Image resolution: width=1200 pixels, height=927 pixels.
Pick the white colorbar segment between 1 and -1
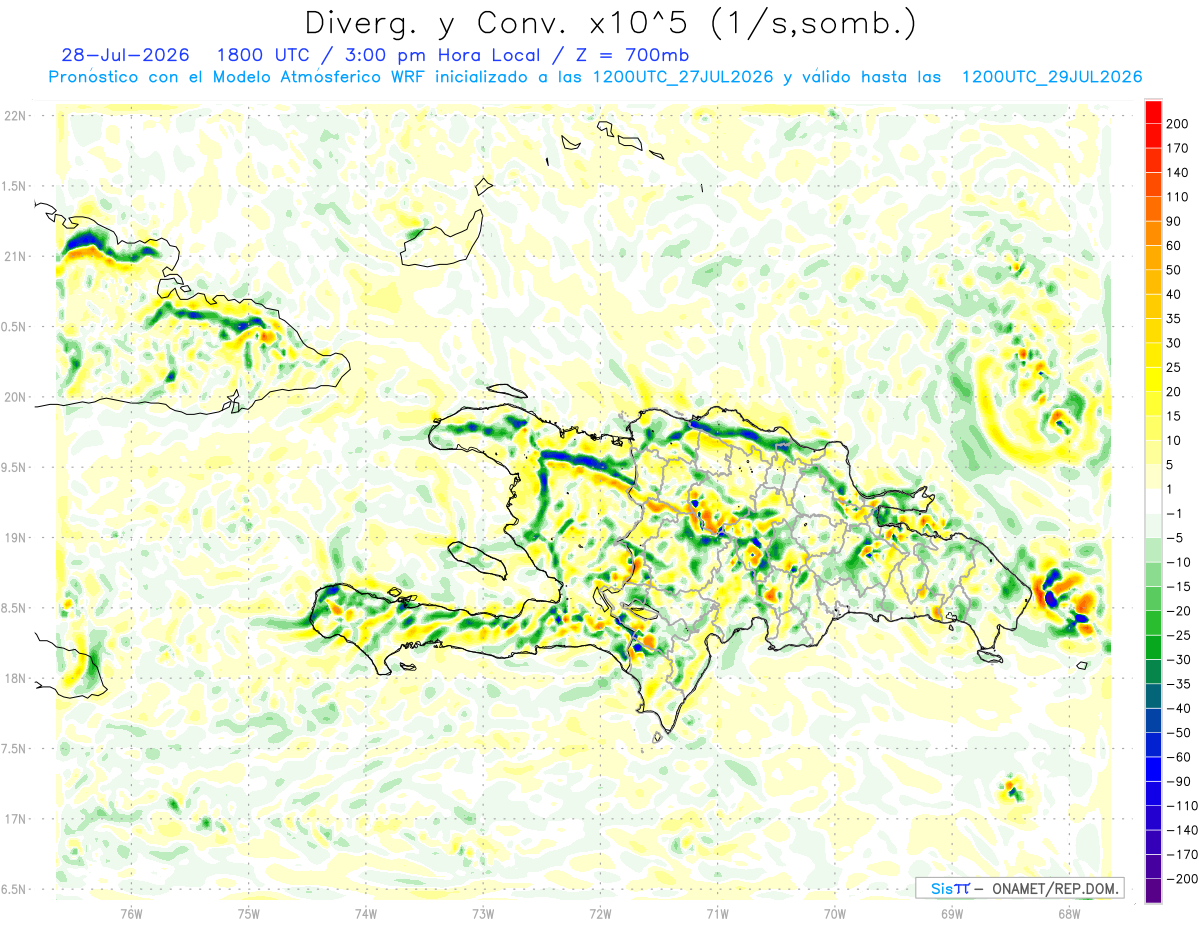pos(1153,501)
